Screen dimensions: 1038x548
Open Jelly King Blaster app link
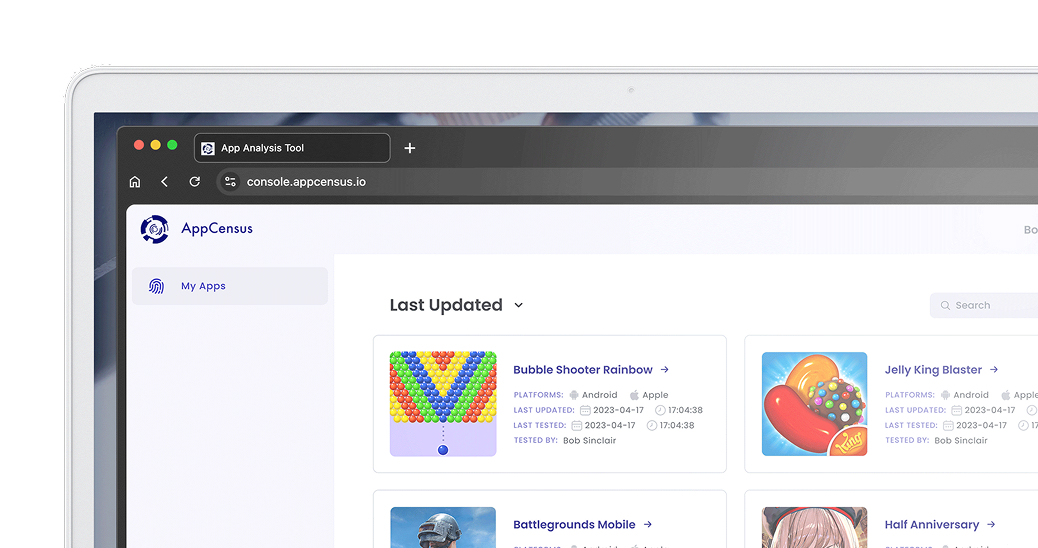tap(933, 370)
